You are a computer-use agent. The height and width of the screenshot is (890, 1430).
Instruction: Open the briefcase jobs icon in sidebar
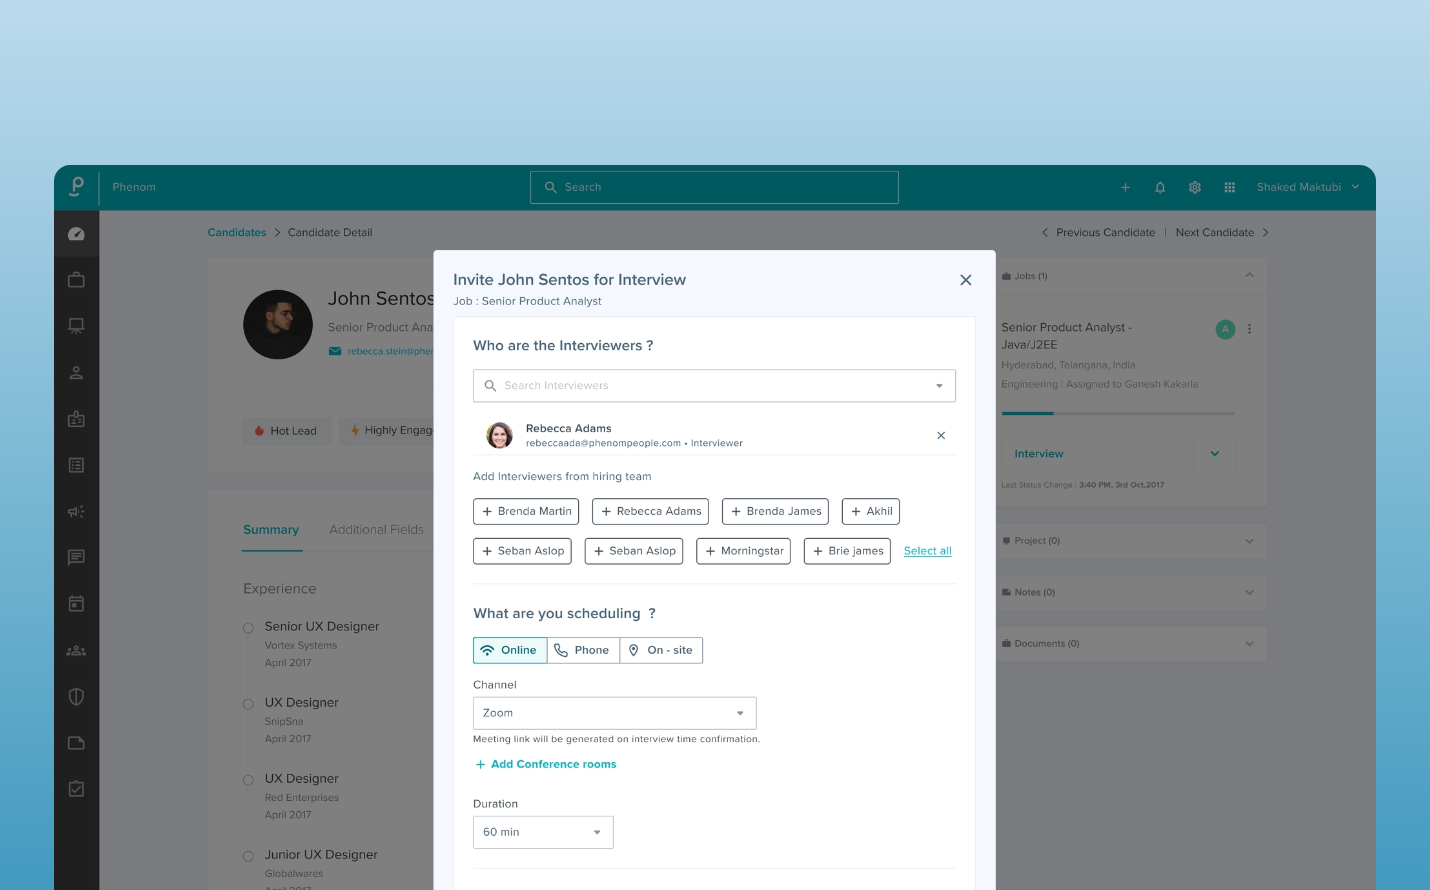point(76,280)
